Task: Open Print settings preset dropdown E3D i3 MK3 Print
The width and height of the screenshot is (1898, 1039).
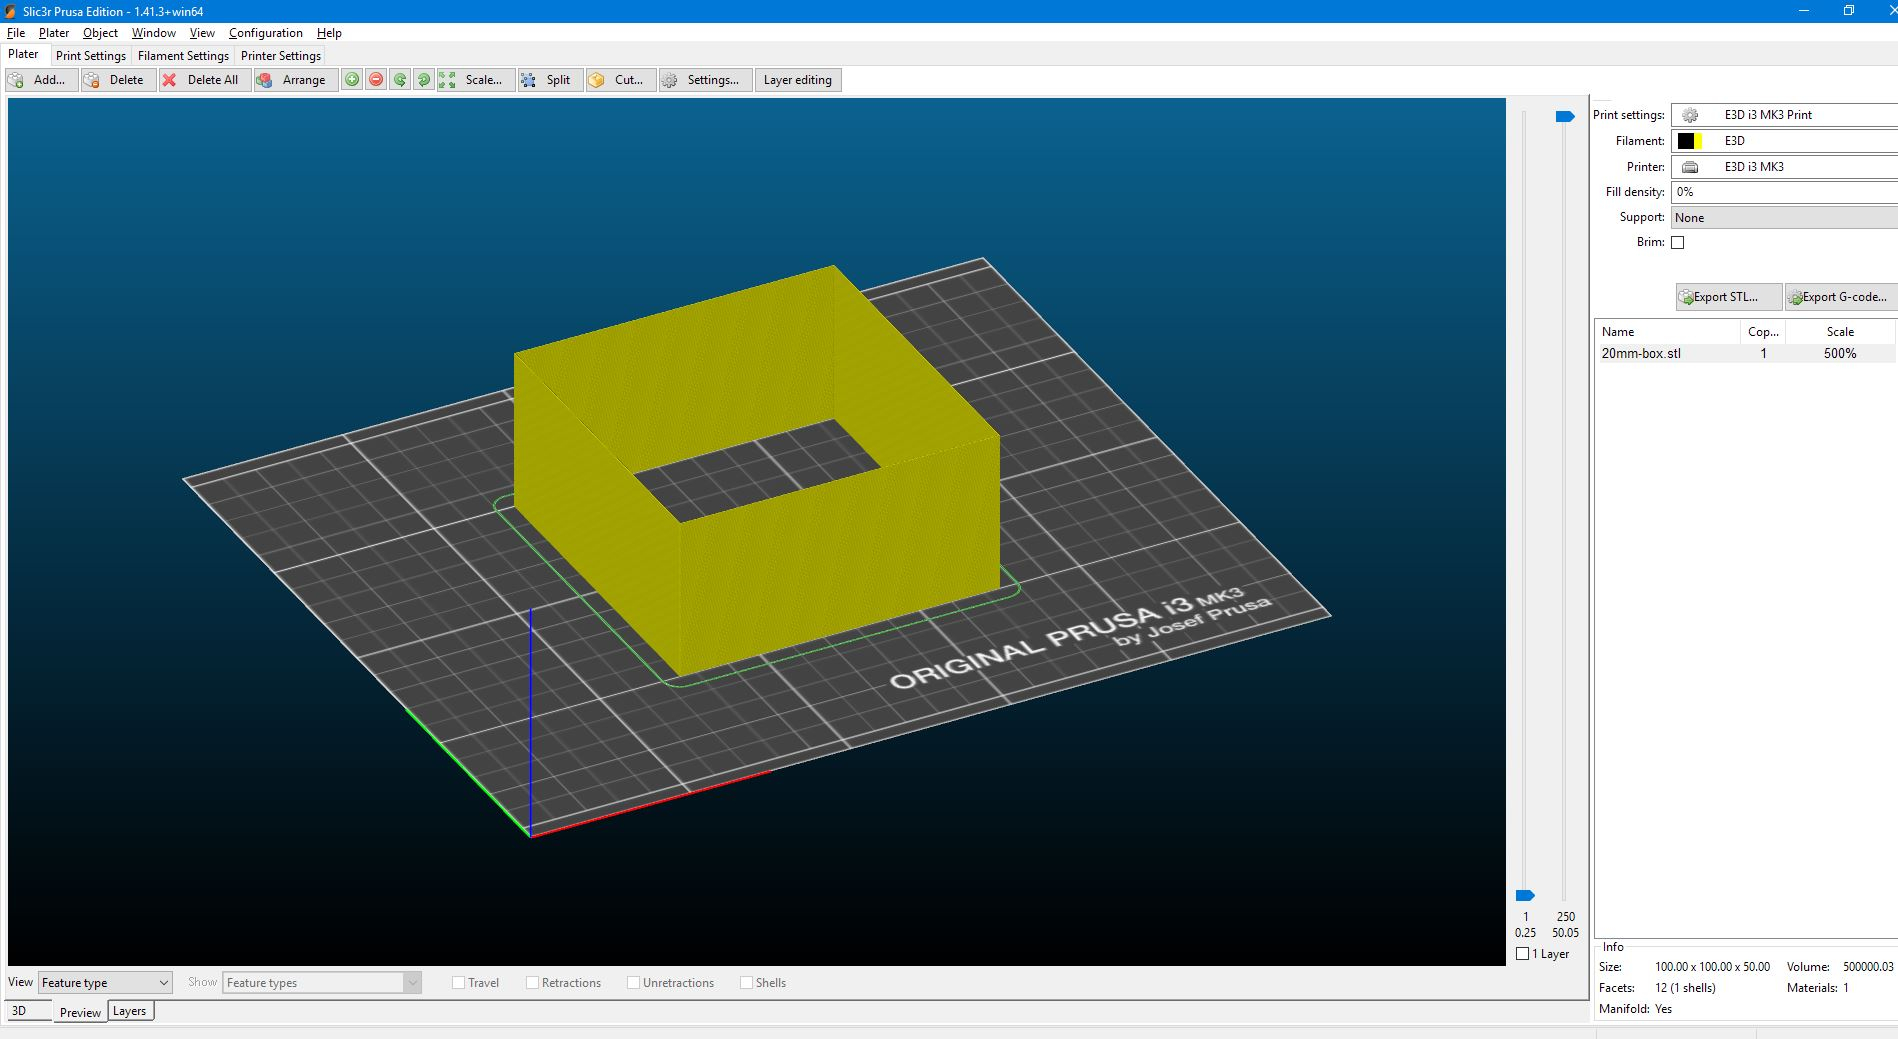Action: pyautogui.click(x=1784, y=115)
